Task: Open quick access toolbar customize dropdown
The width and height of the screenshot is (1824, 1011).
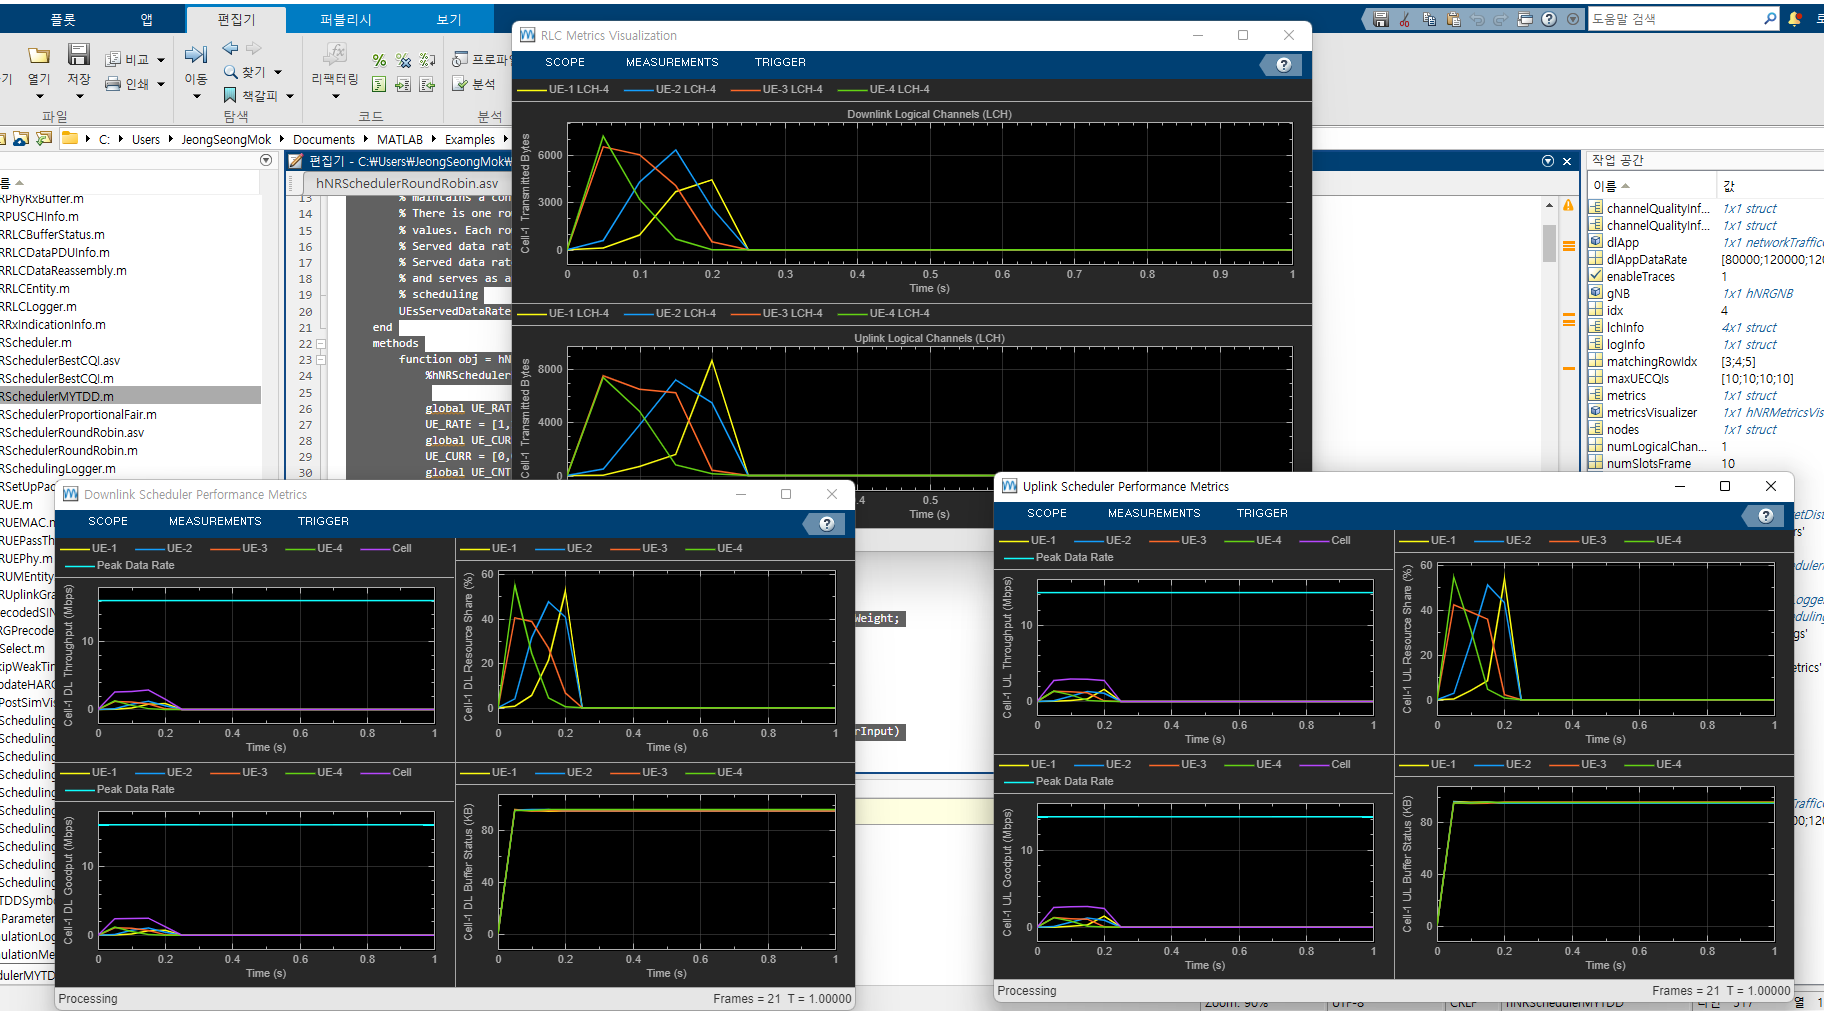Action: coord(1573,19)
